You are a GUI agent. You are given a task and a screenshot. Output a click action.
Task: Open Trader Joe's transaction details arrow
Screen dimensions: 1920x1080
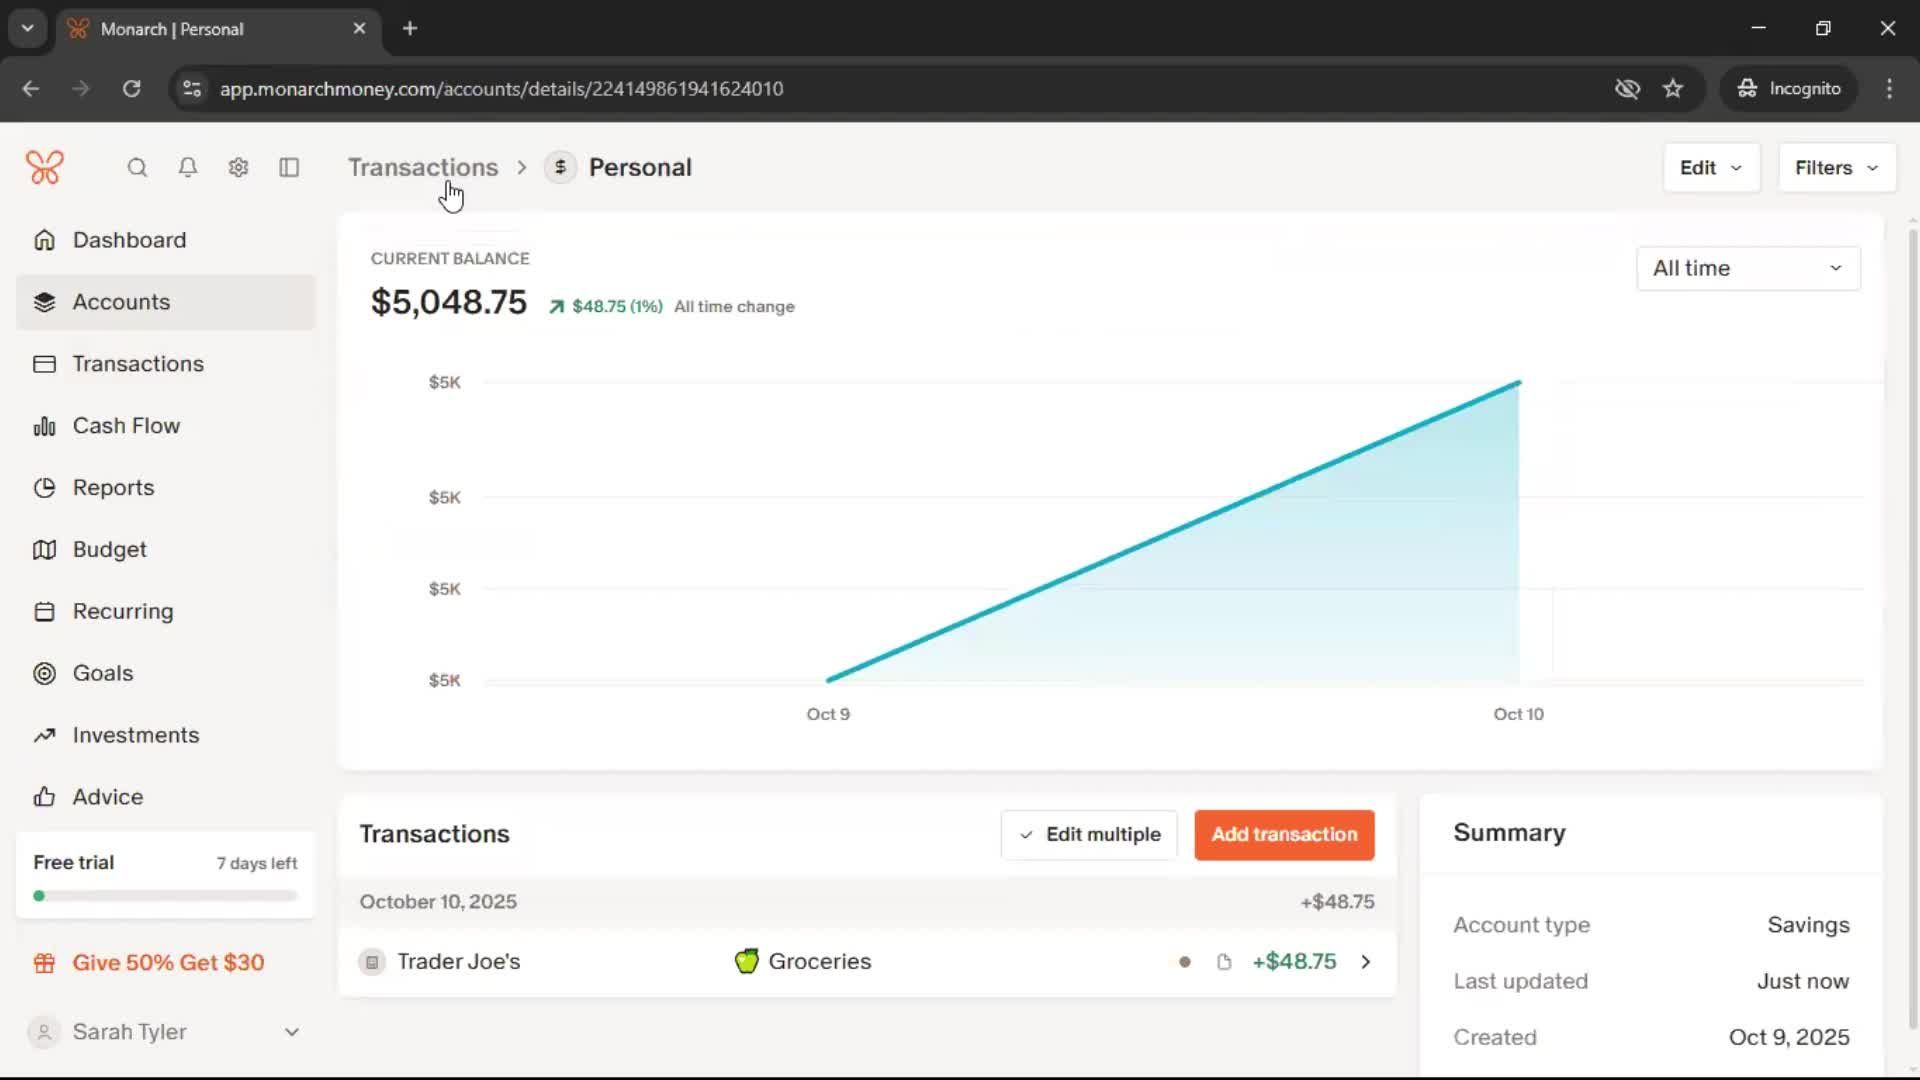[x=1366, y=962]
